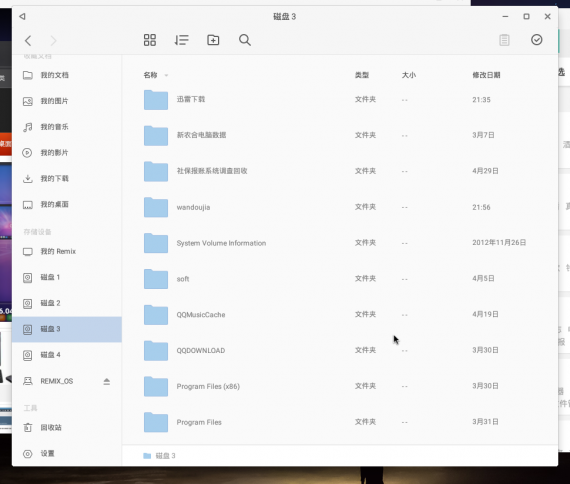Click the 类型 column header
This screenshot has height=484, width=570.
(362, 75)
